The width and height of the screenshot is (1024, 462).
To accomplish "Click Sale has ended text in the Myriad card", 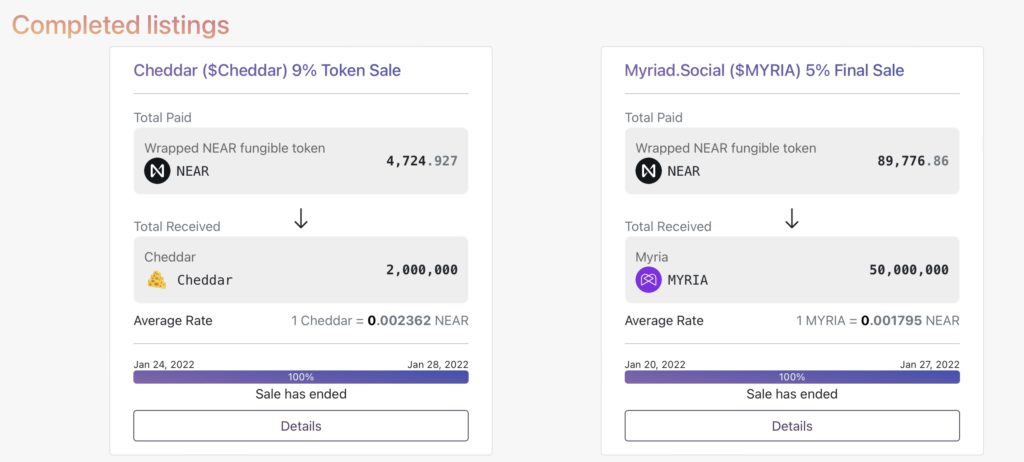I will 792,394.
